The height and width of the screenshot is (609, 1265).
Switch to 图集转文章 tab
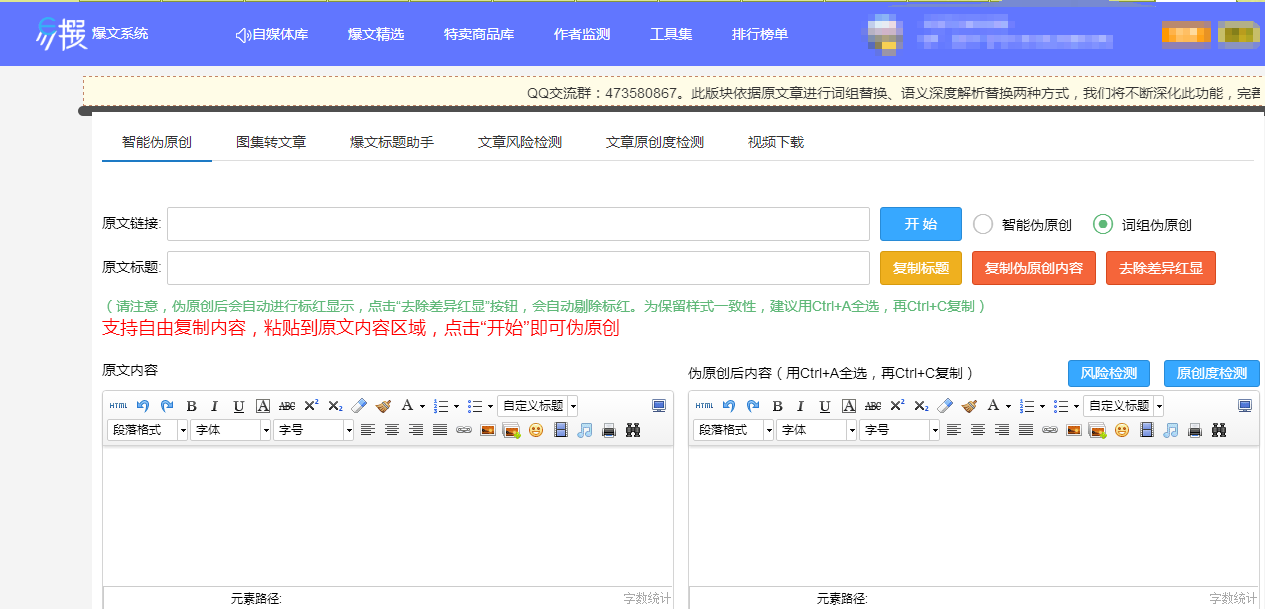click(271, 143)
